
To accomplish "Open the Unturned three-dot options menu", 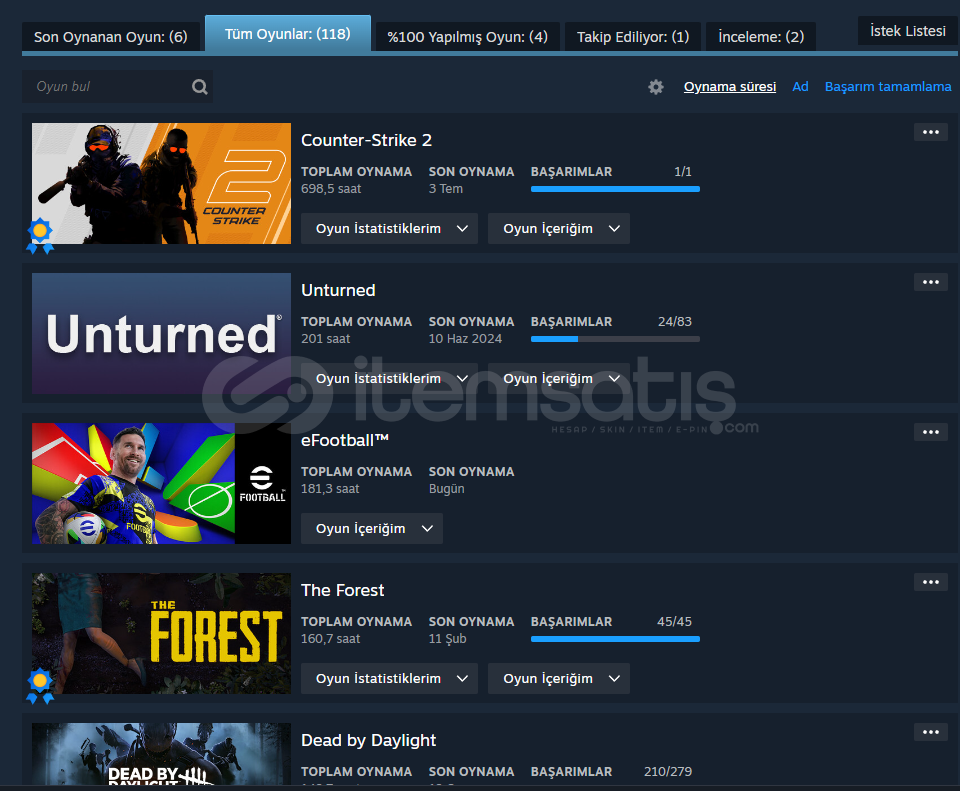I will (931, 282).
